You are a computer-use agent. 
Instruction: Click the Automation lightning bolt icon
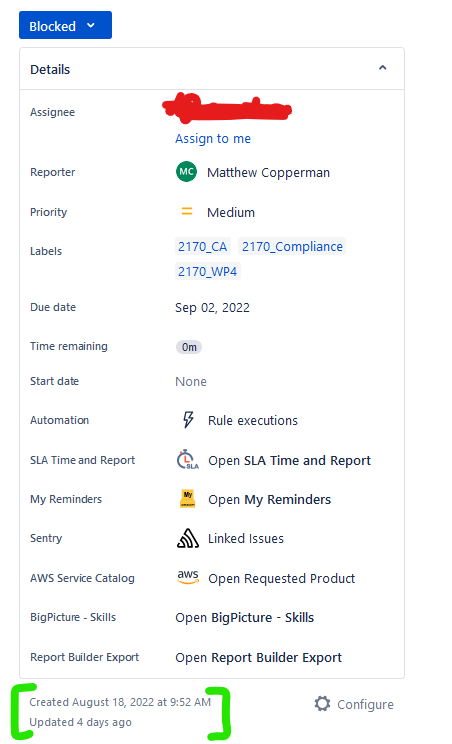coord(188,420)
